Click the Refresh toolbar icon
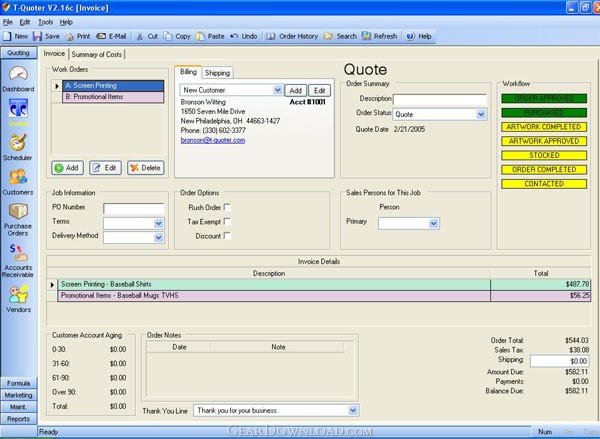600x439 pixels. tap(366, 36)
